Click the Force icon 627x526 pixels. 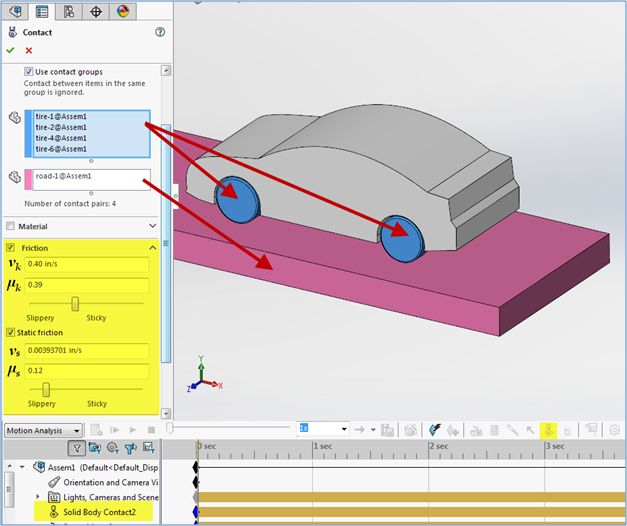click(530, 430)
